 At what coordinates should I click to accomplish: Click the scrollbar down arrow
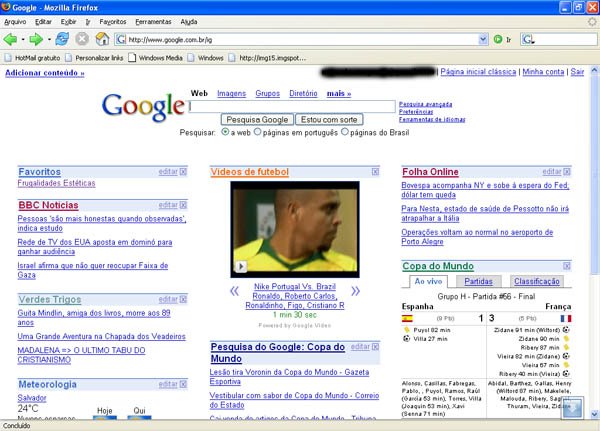(x=594, y=414)
